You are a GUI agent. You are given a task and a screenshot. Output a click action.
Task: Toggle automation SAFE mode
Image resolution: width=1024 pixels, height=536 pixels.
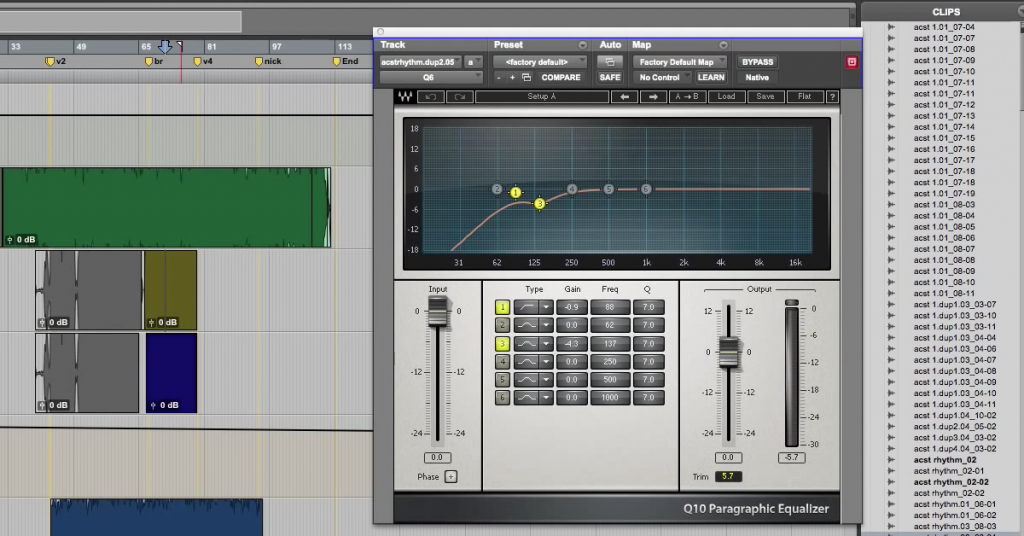[610, 78]
